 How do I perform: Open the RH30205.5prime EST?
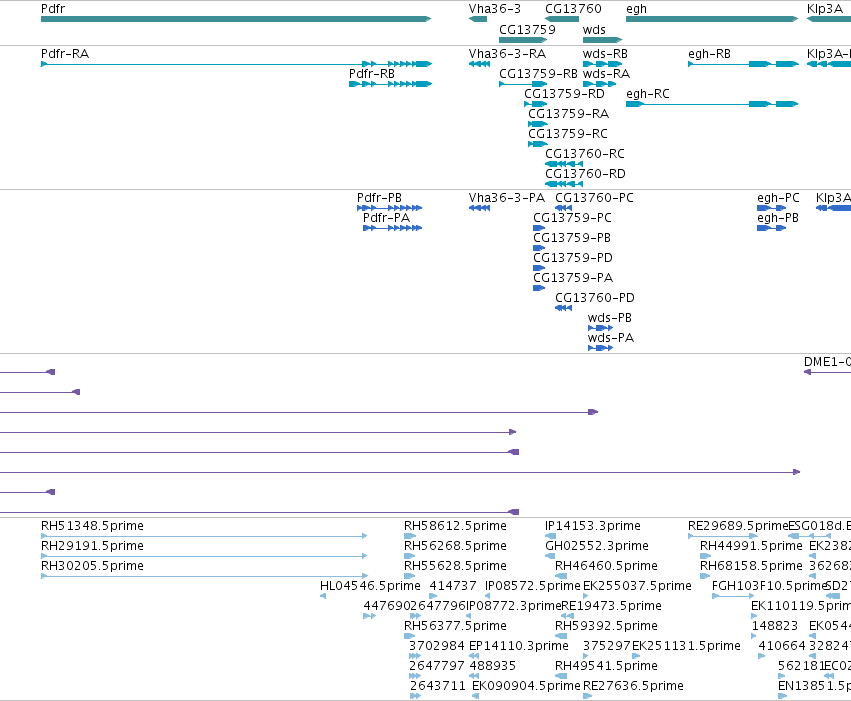204,576
